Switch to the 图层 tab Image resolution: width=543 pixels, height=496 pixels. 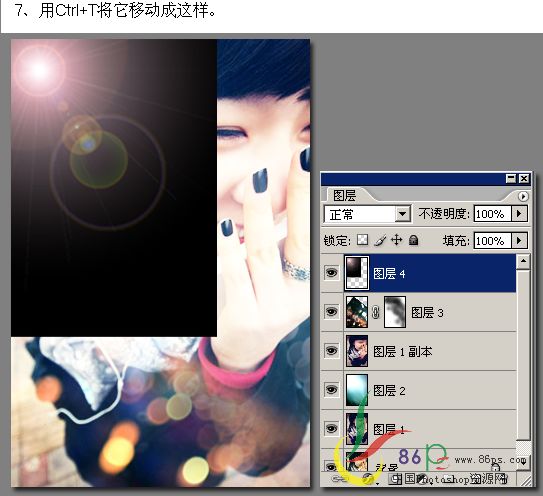point(344,196)
